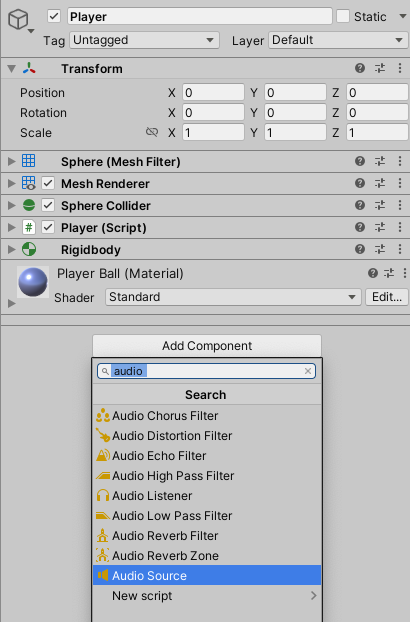Viewport: 410px width, 622px height.
Task: Open Player Ball material help icon
Action: tap(373, 273)
